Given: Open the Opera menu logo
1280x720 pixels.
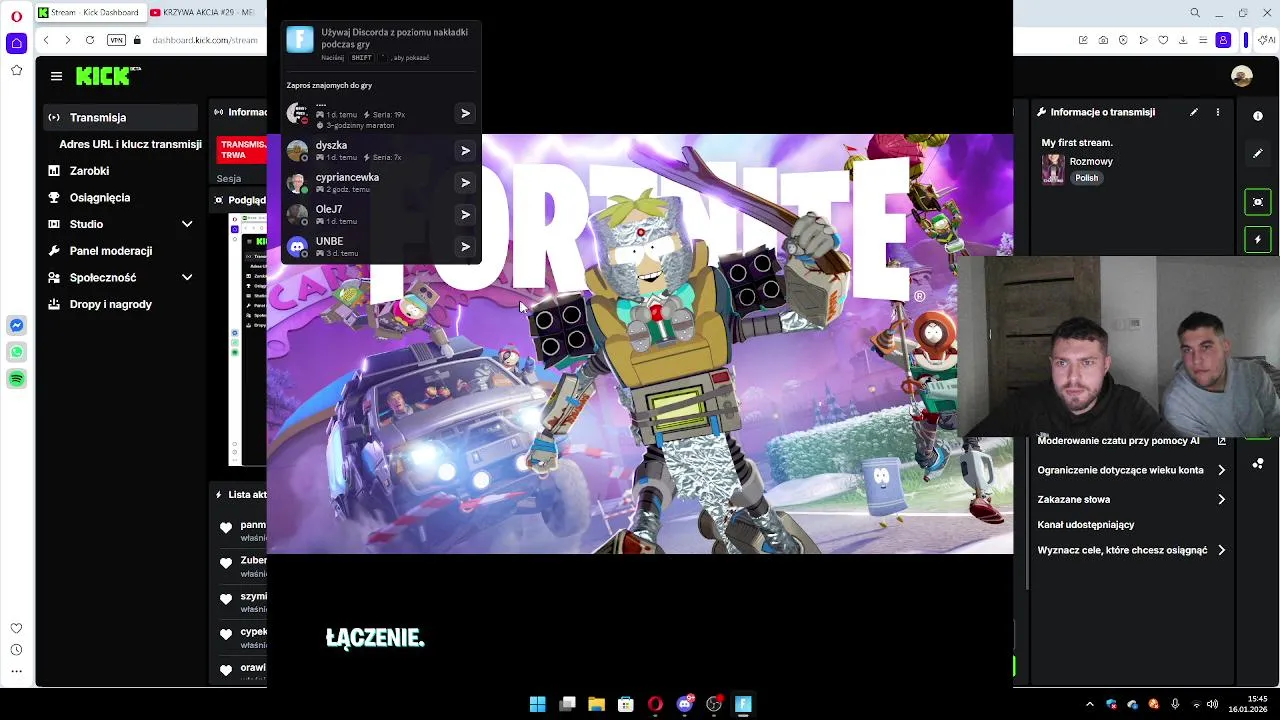Looking at the screenshot, I should click(16, 16).
